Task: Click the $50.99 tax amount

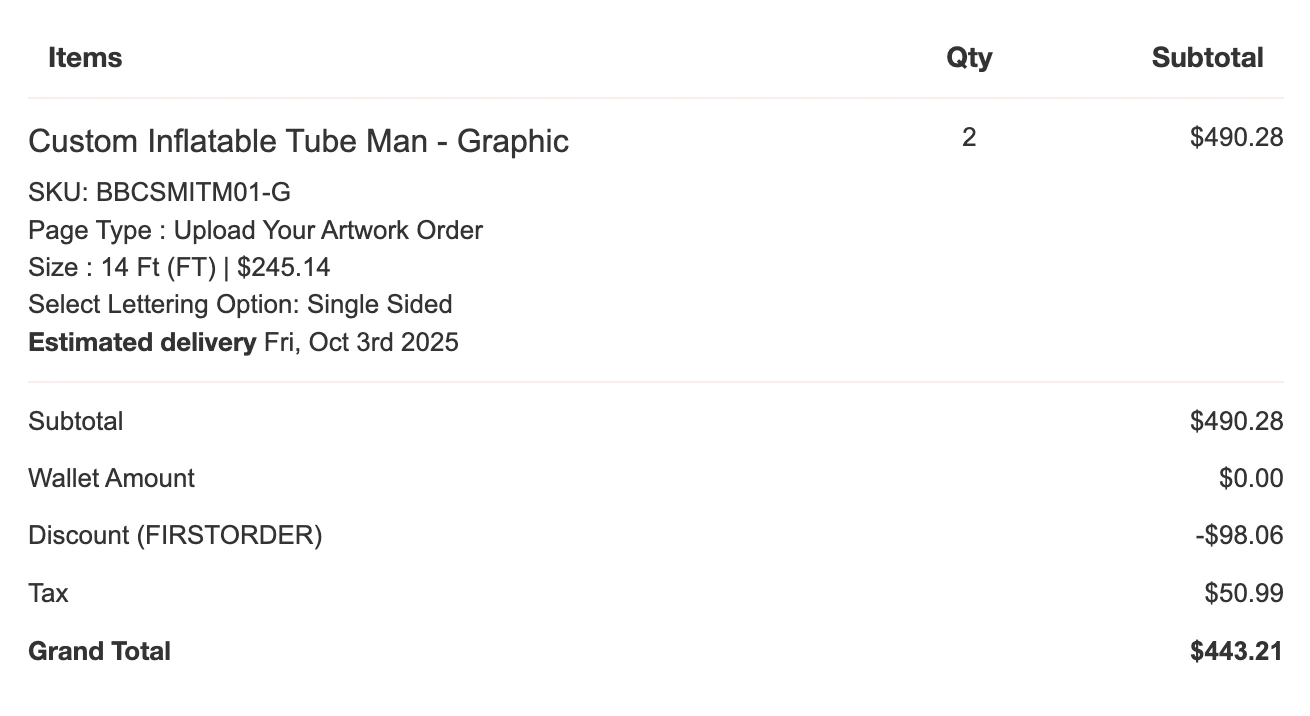Action: click(1243, 593)
